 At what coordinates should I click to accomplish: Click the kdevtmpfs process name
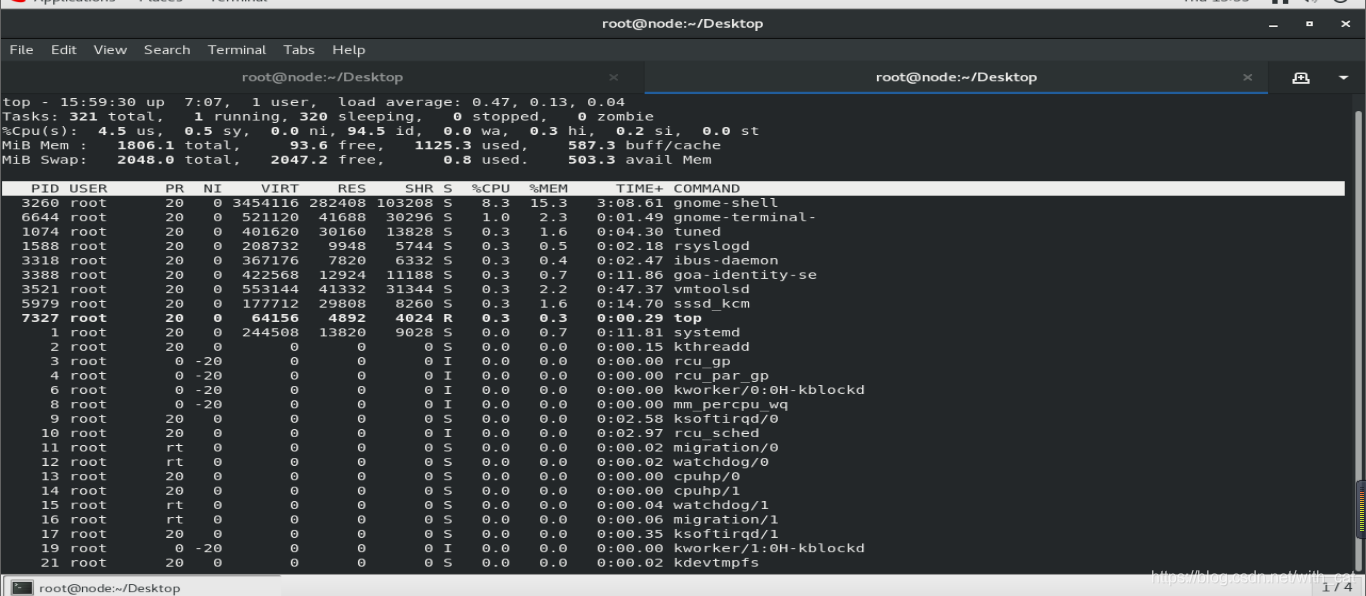(x=716, y=563)
